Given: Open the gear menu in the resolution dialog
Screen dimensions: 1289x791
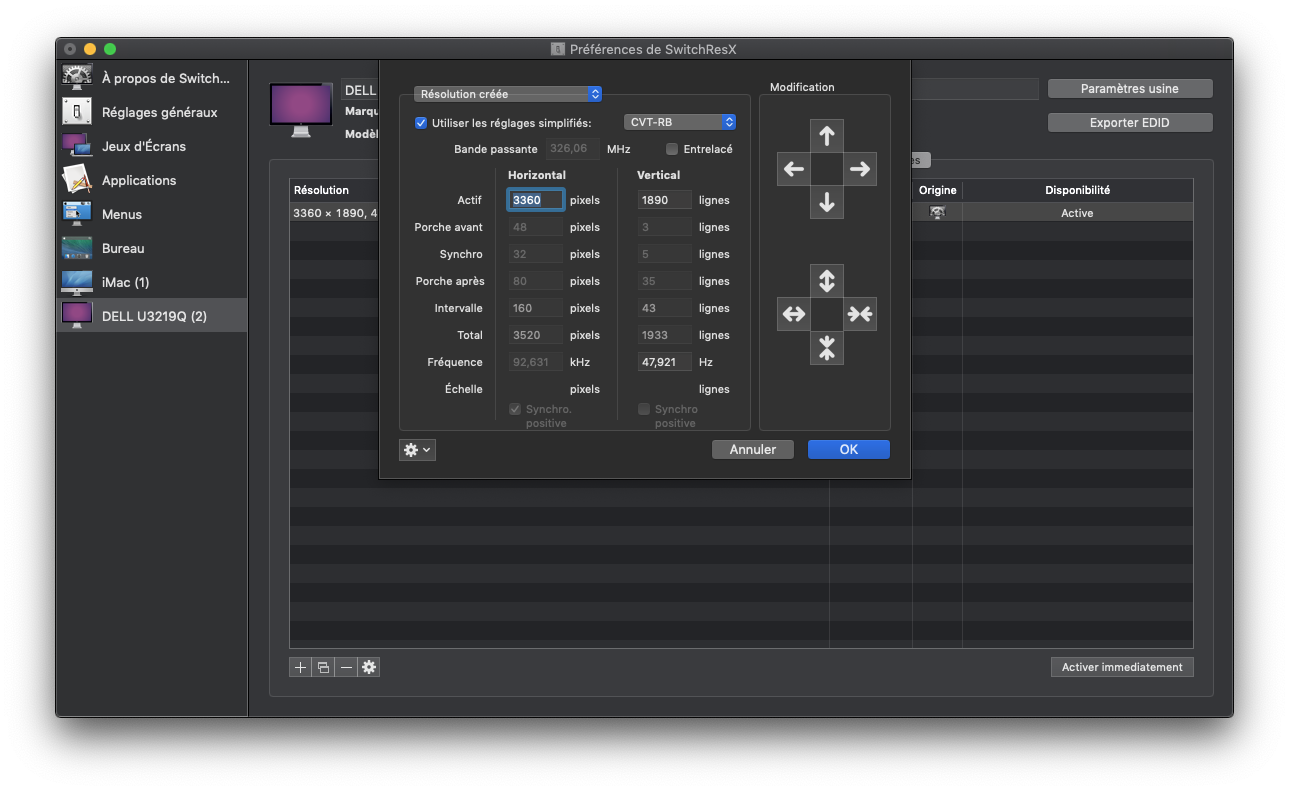Looking at the screenshot, I should point(417,450).
